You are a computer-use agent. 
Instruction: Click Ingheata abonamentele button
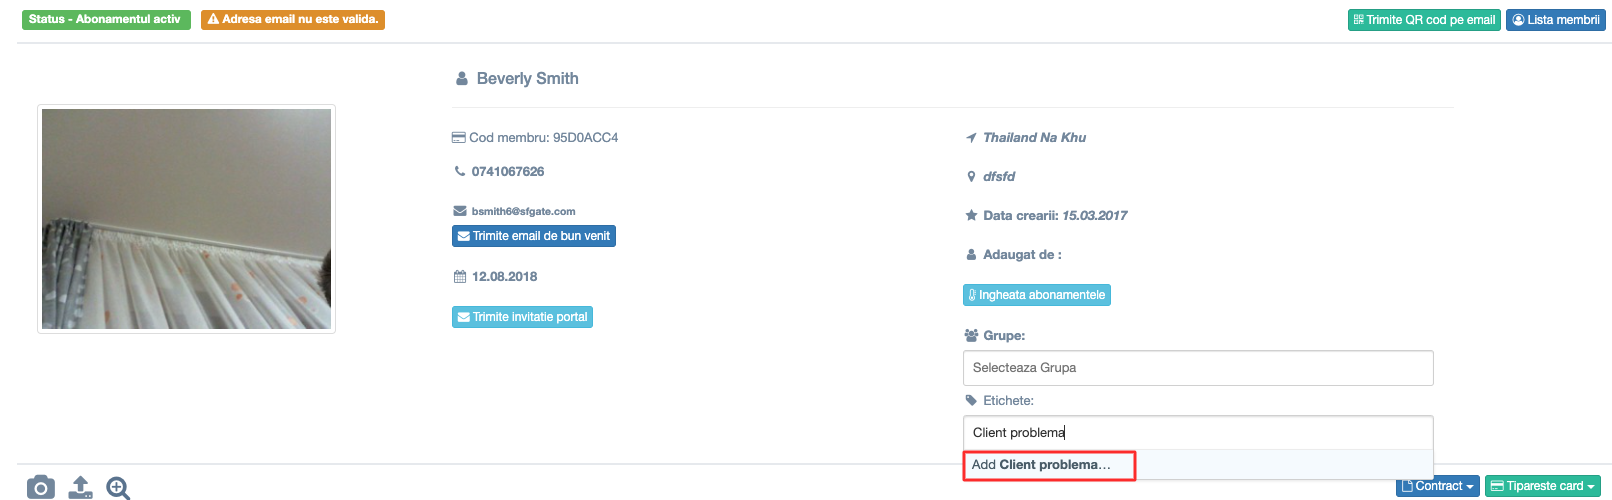pyautogui.click(x=1037, y=295)
